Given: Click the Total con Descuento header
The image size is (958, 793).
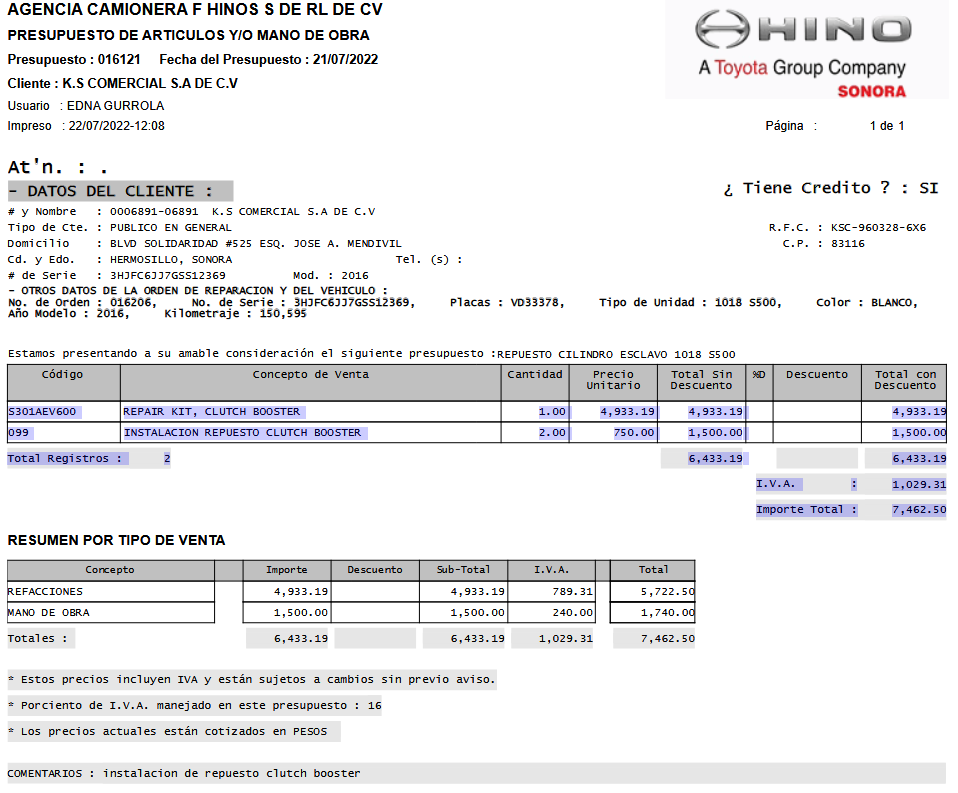Looking at the screenshot, I should coord(904,380).
